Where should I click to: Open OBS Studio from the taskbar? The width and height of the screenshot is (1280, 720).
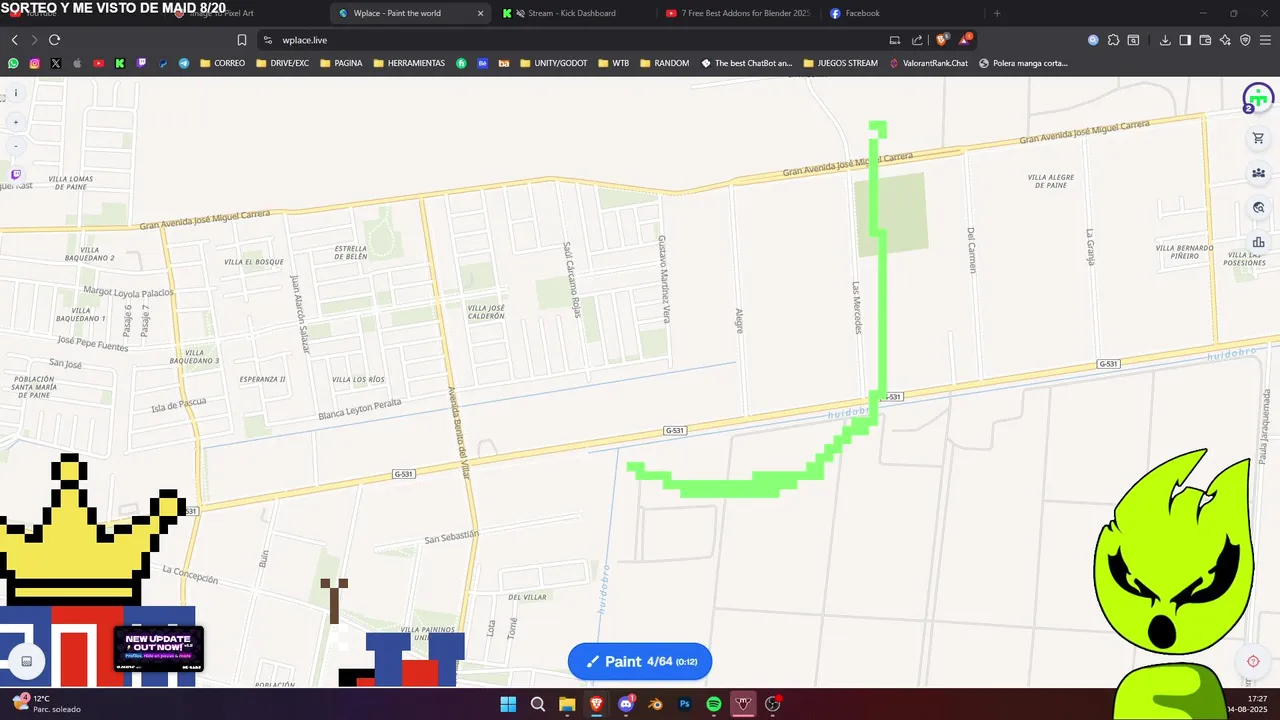pyautogui.click(x=773, y=704)
